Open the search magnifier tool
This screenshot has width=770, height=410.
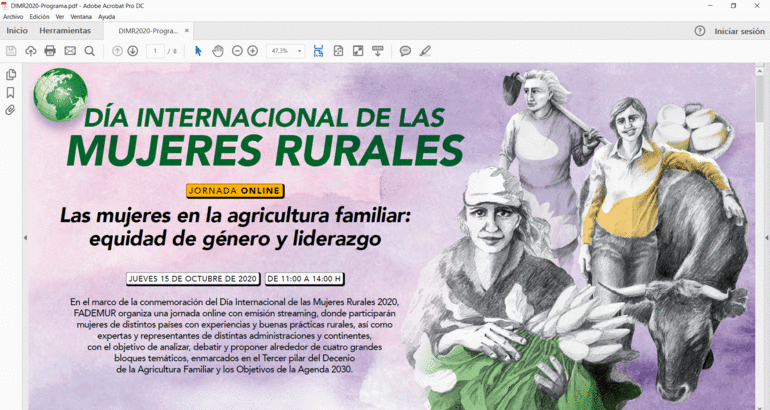click(90, 51)
